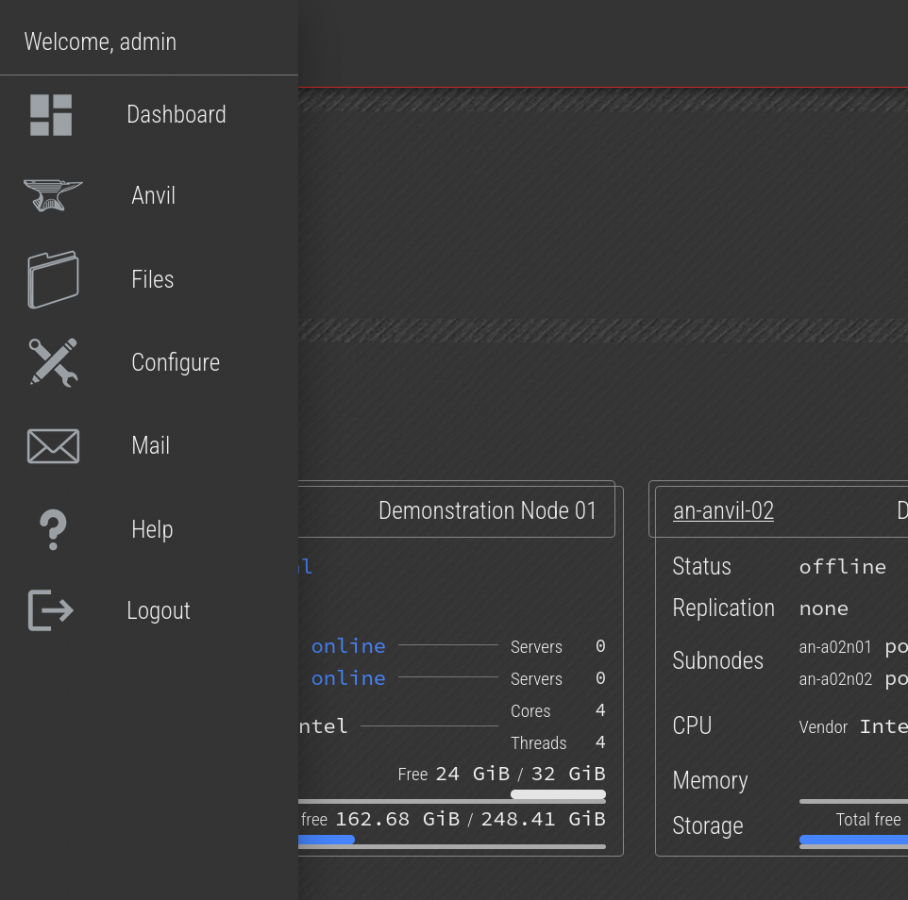908x900 pixels.
Task: Click the "offline" status value
Action: pos(842,567)
